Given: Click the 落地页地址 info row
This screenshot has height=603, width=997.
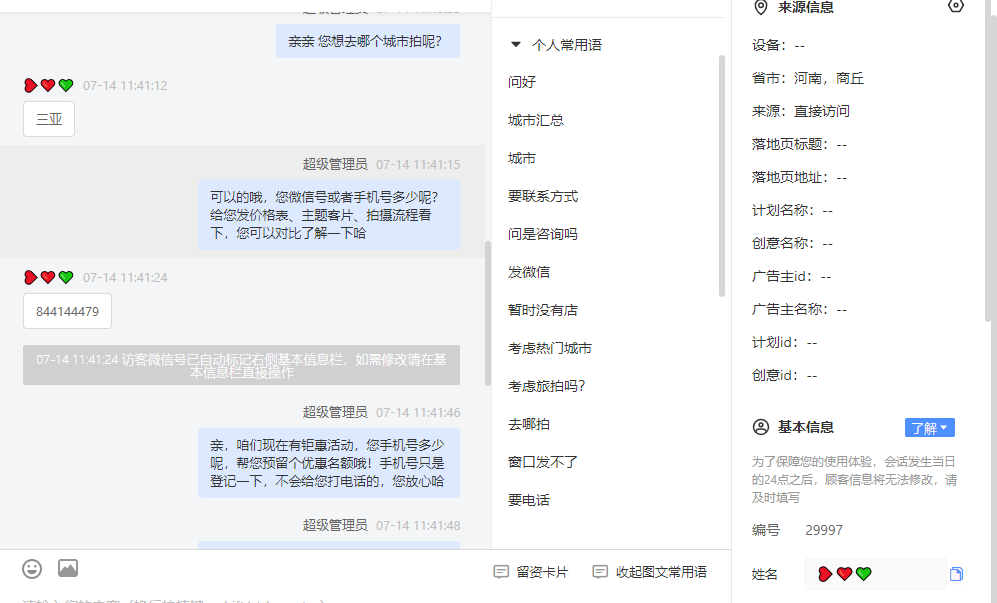Looking at the screenshot, I should click(799, 177).
